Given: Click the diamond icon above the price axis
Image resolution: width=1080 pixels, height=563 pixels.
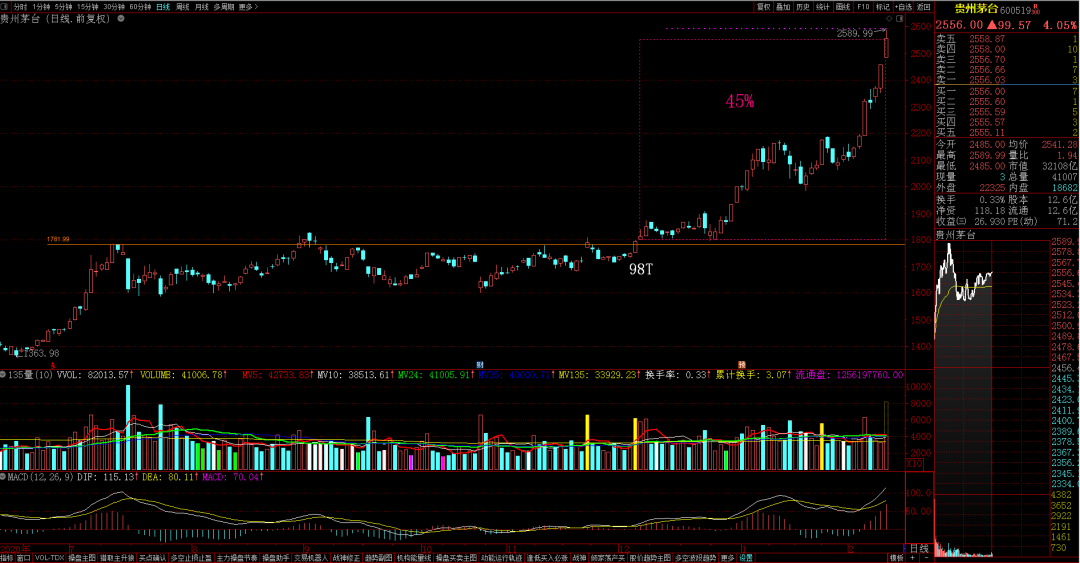Looking at the screenshot, I should (889, 19).
